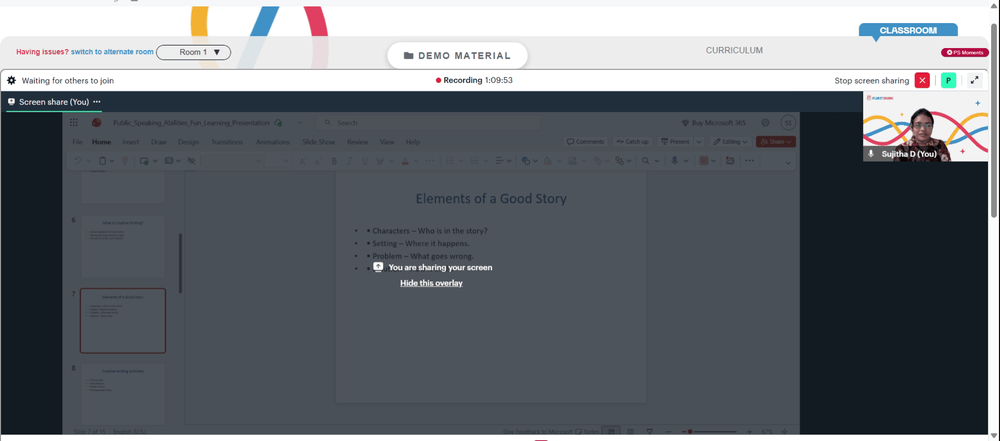
Task: Click the PowerPoint Search field
Action: tap(429, 123)
